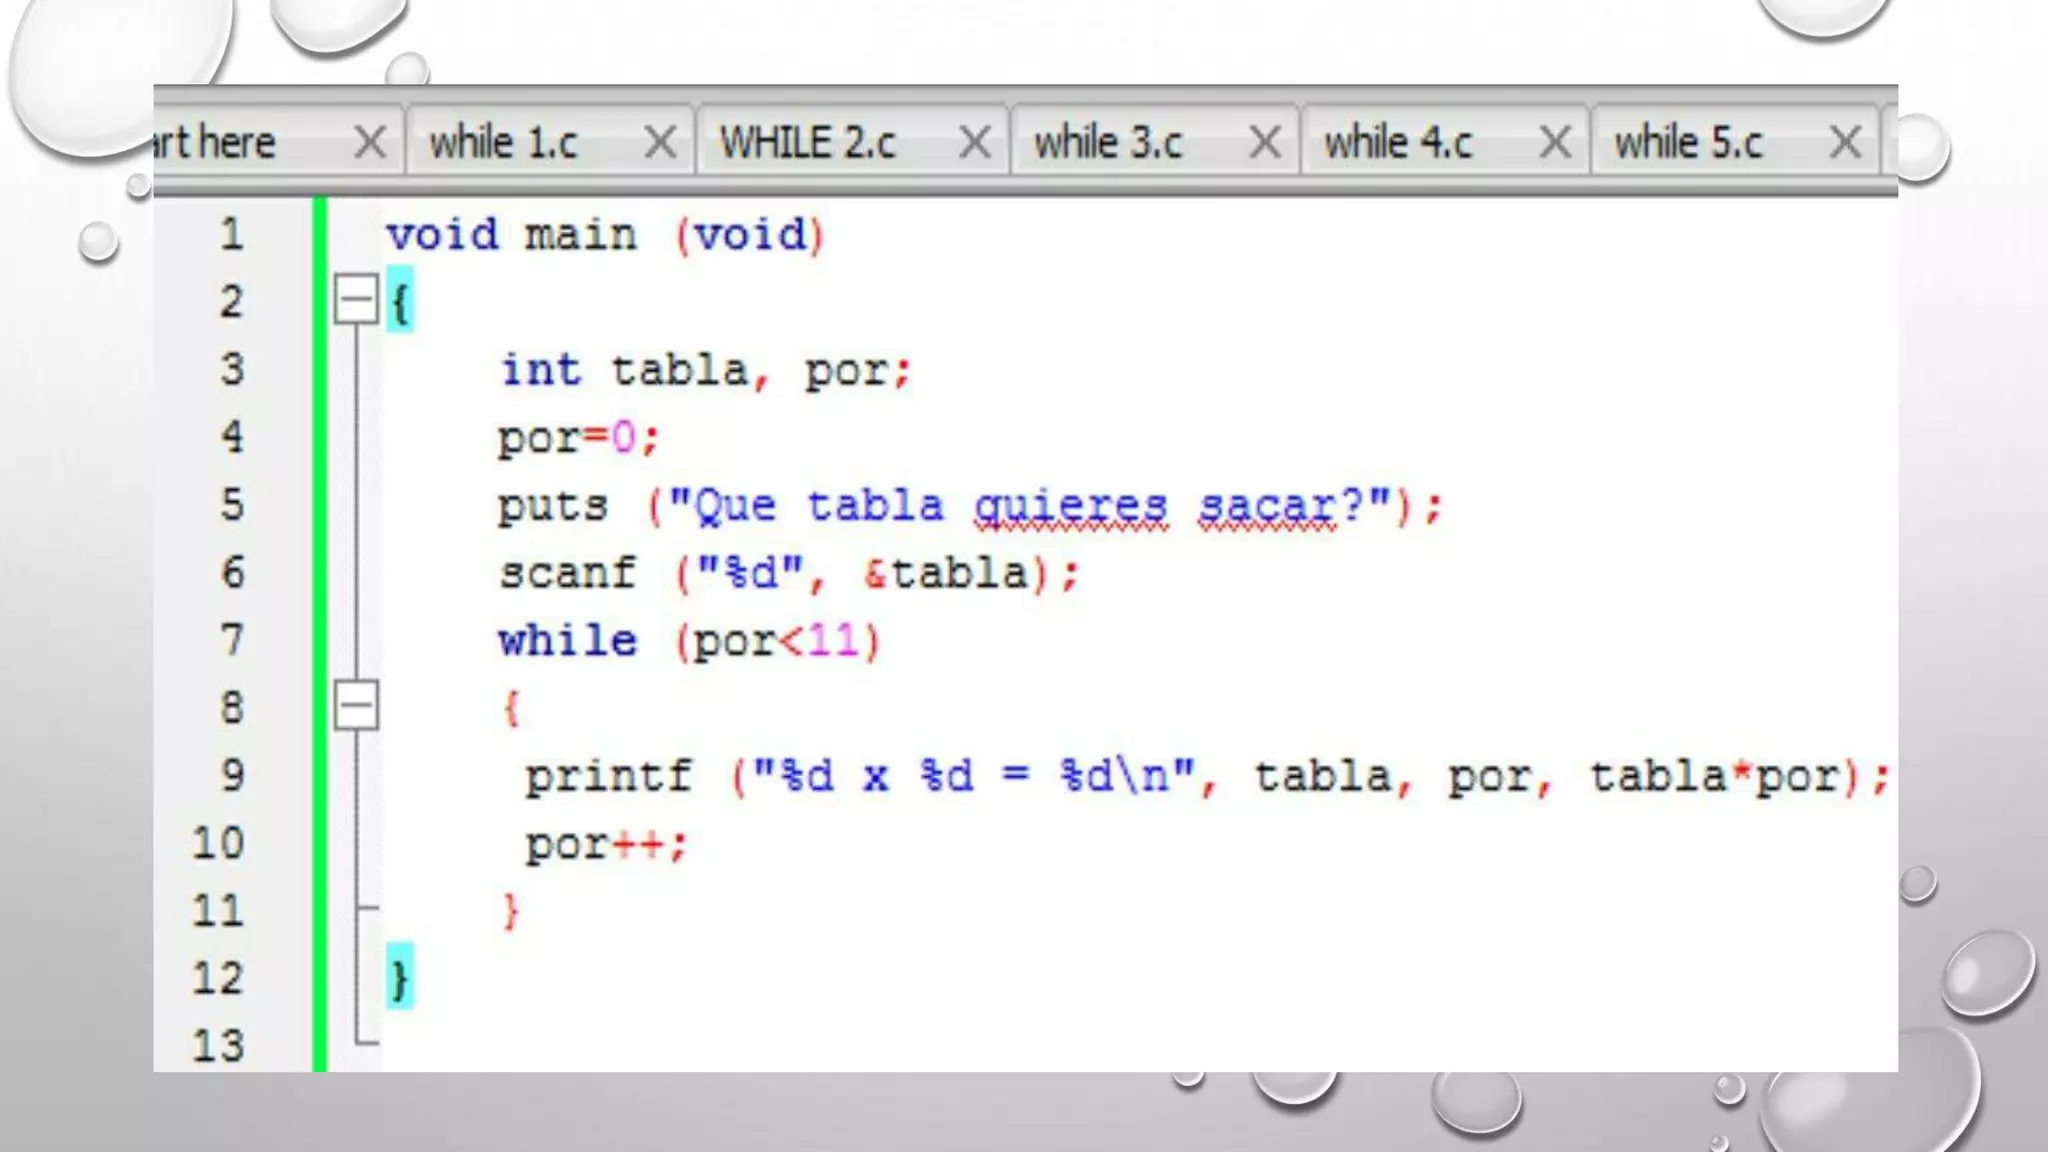Collapse the while loop fold at line 8

356,705
